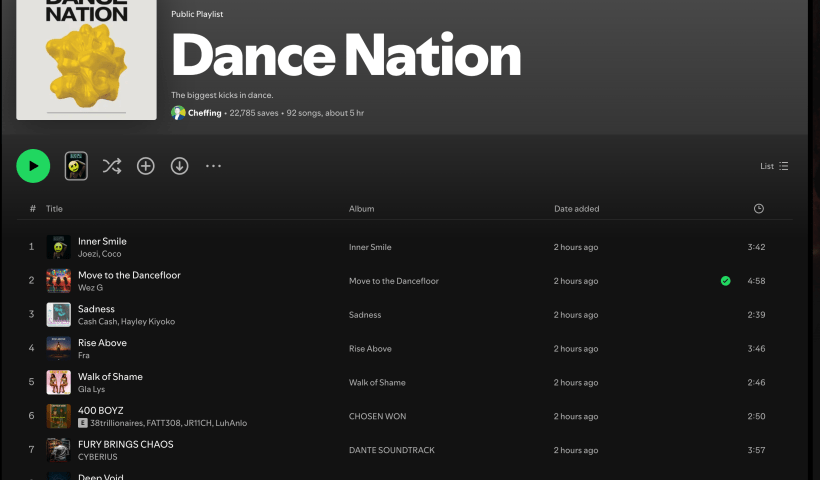Open the three-dot more options menu
The width and height of the screenshot is (820, 480).
coord(213,166)
